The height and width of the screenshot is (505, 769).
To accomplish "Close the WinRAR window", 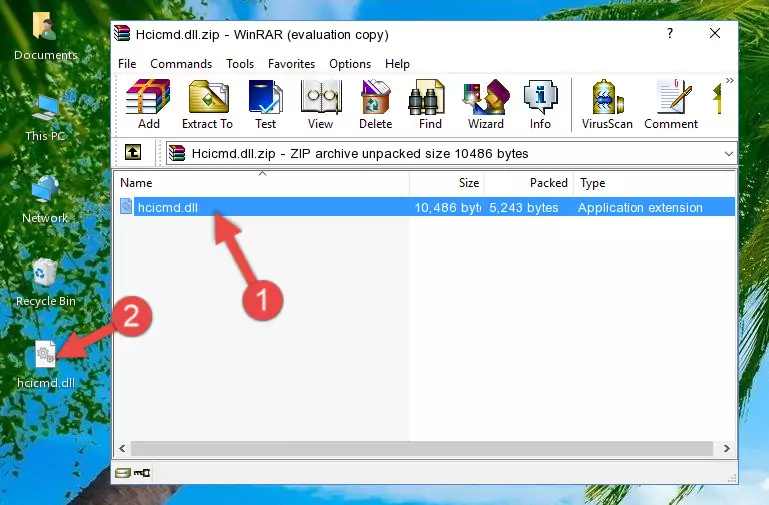I will click(x=715, y=33).
